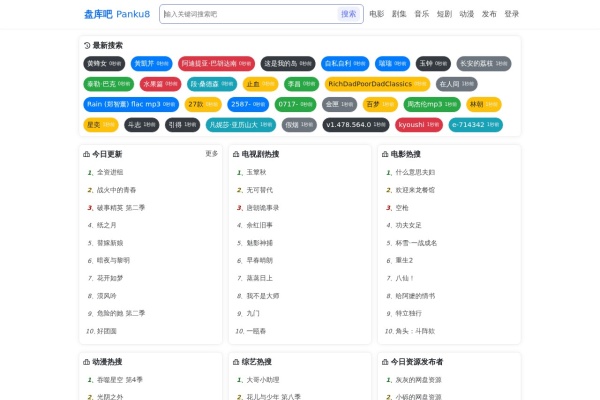The height and width of the screenshot is (400, 600).
Task: Click 更多 in the 今日更新 panel
Action: (x=212, y=153)
